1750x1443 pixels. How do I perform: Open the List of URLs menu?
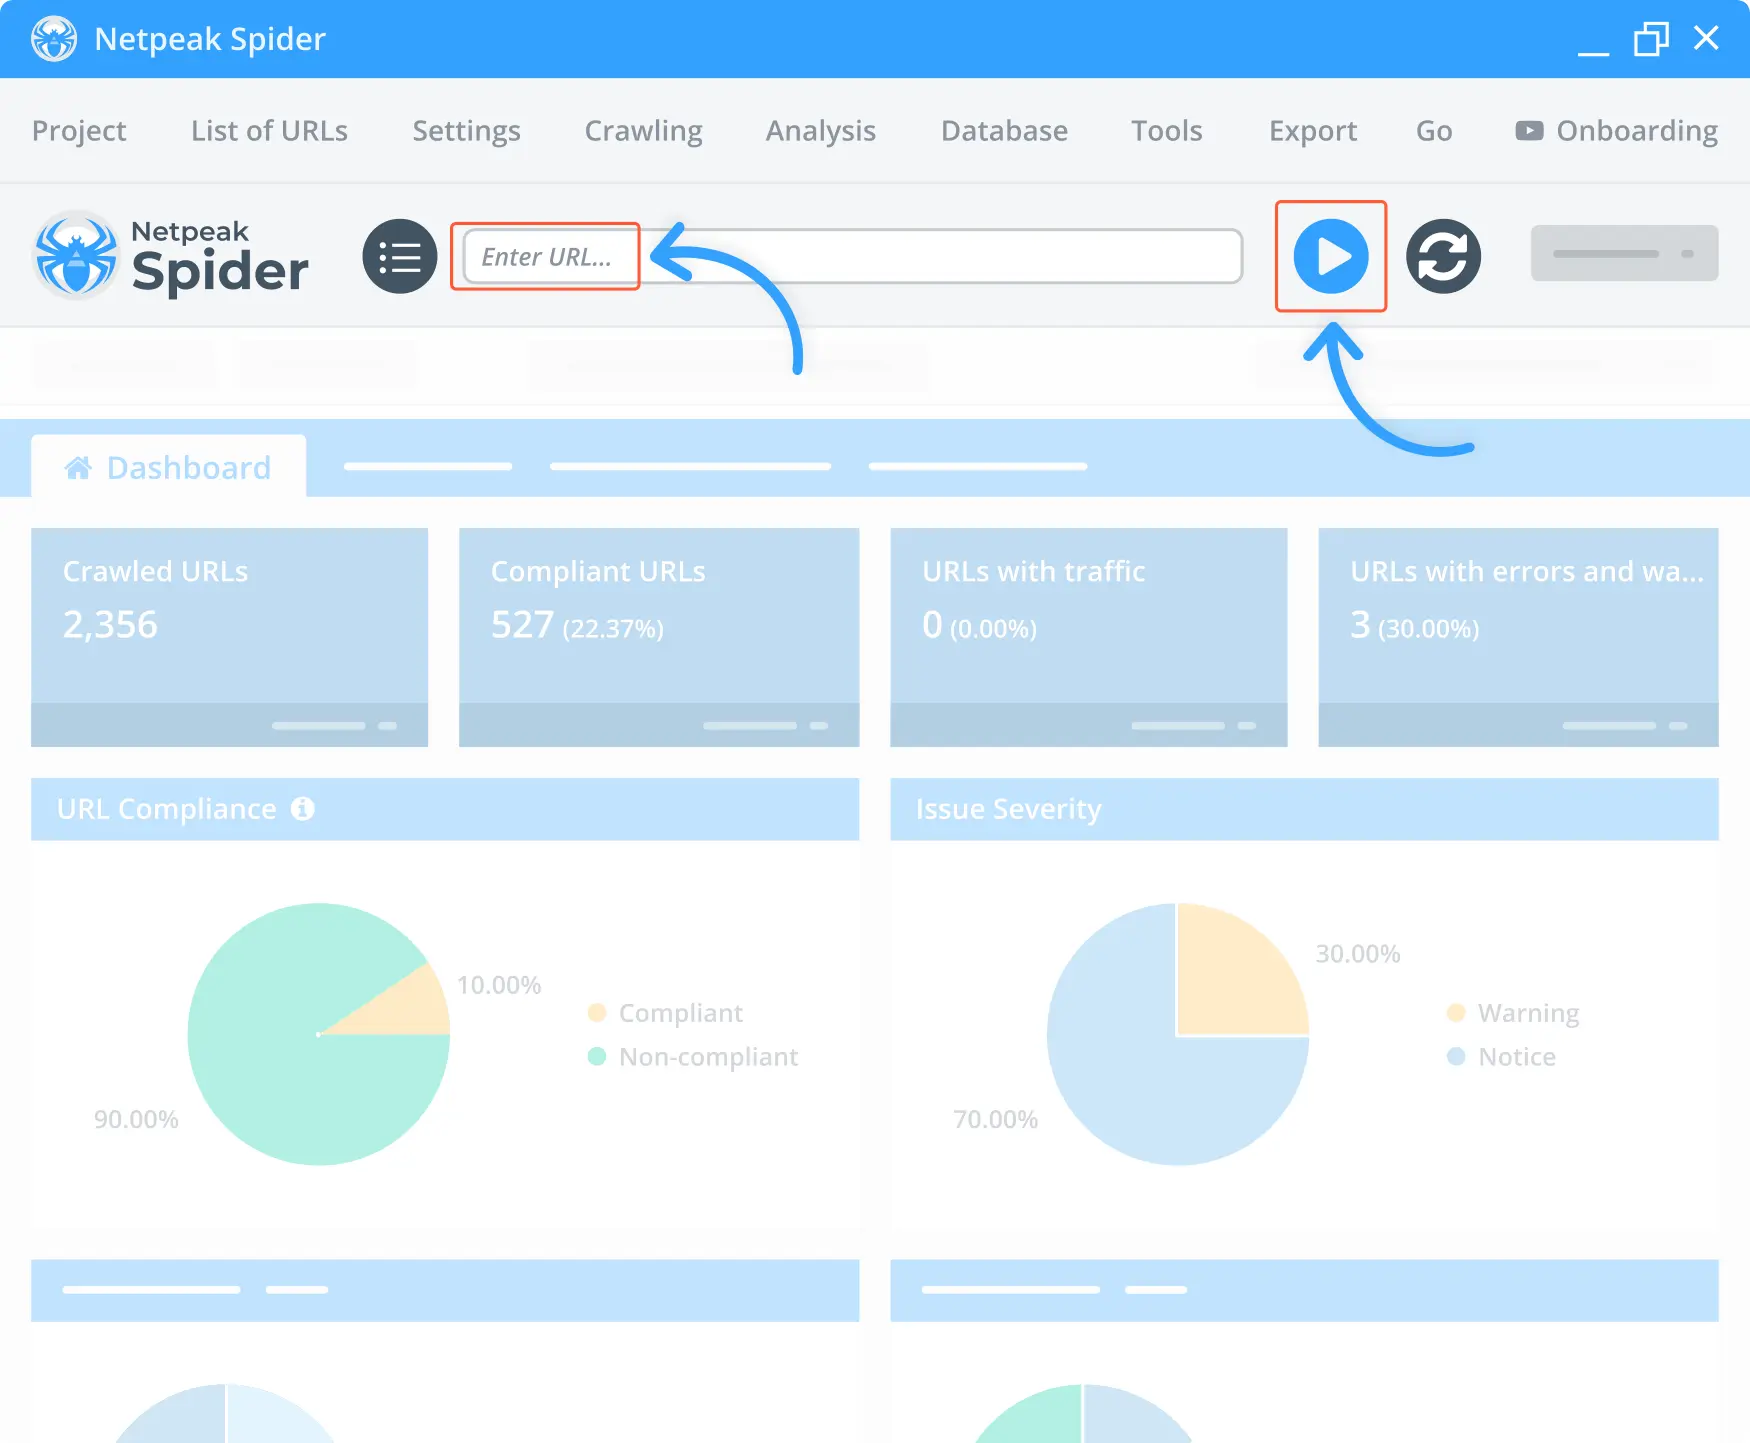[269, 131]
